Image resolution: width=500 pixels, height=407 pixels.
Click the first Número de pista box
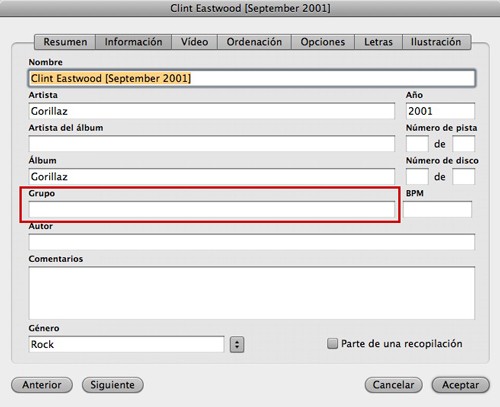(417, 144)
